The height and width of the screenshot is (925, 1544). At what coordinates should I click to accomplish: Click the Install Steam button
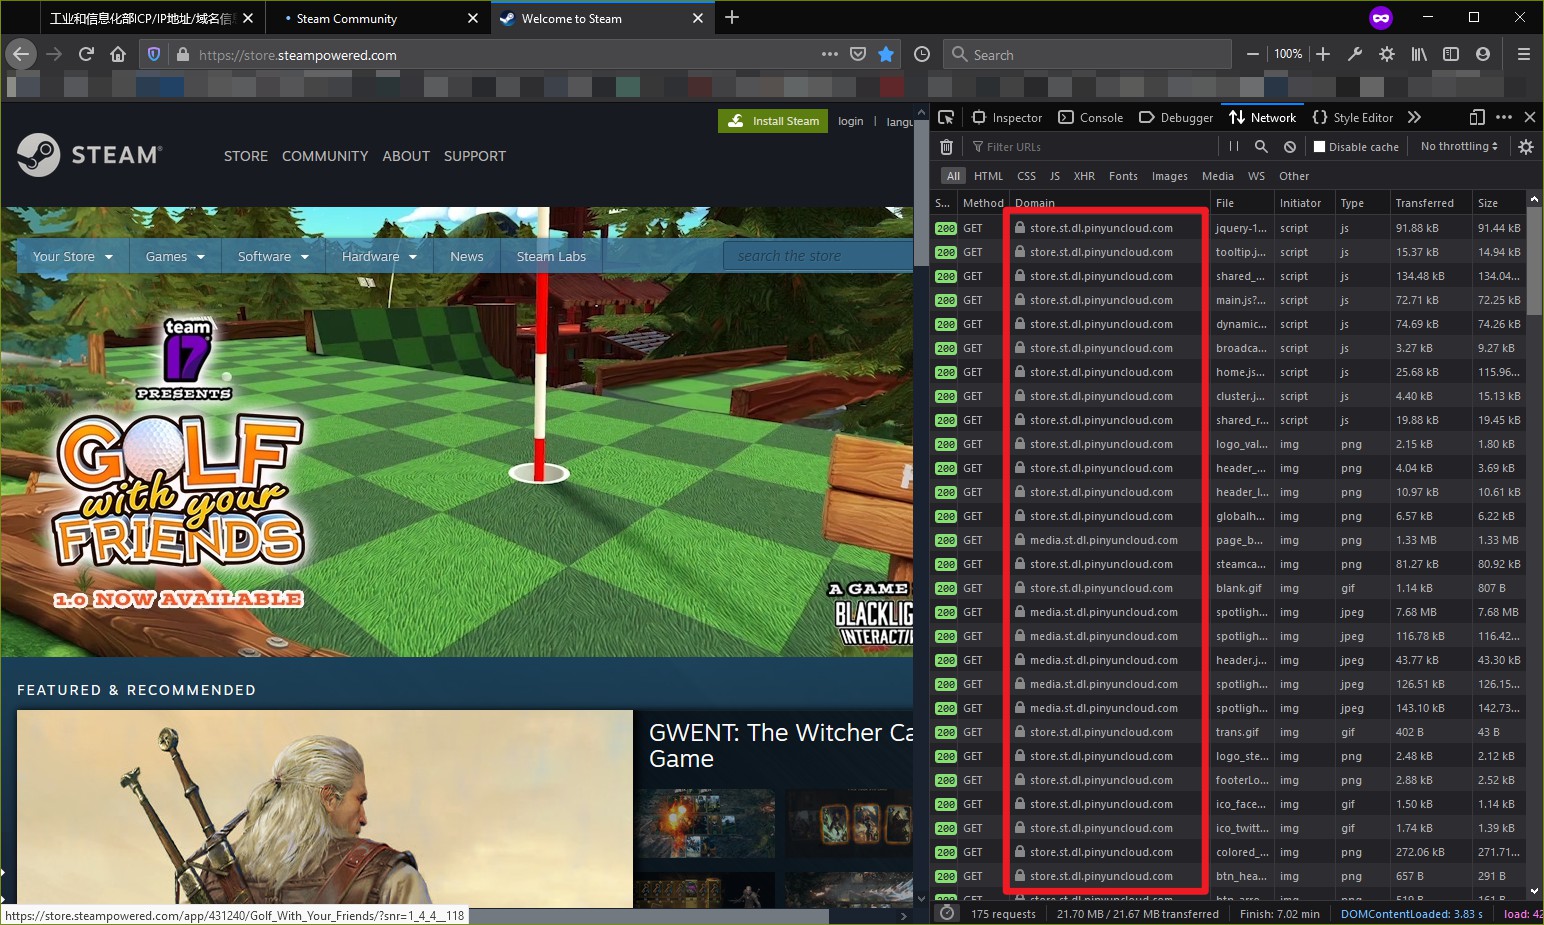[x=773, y=121]
